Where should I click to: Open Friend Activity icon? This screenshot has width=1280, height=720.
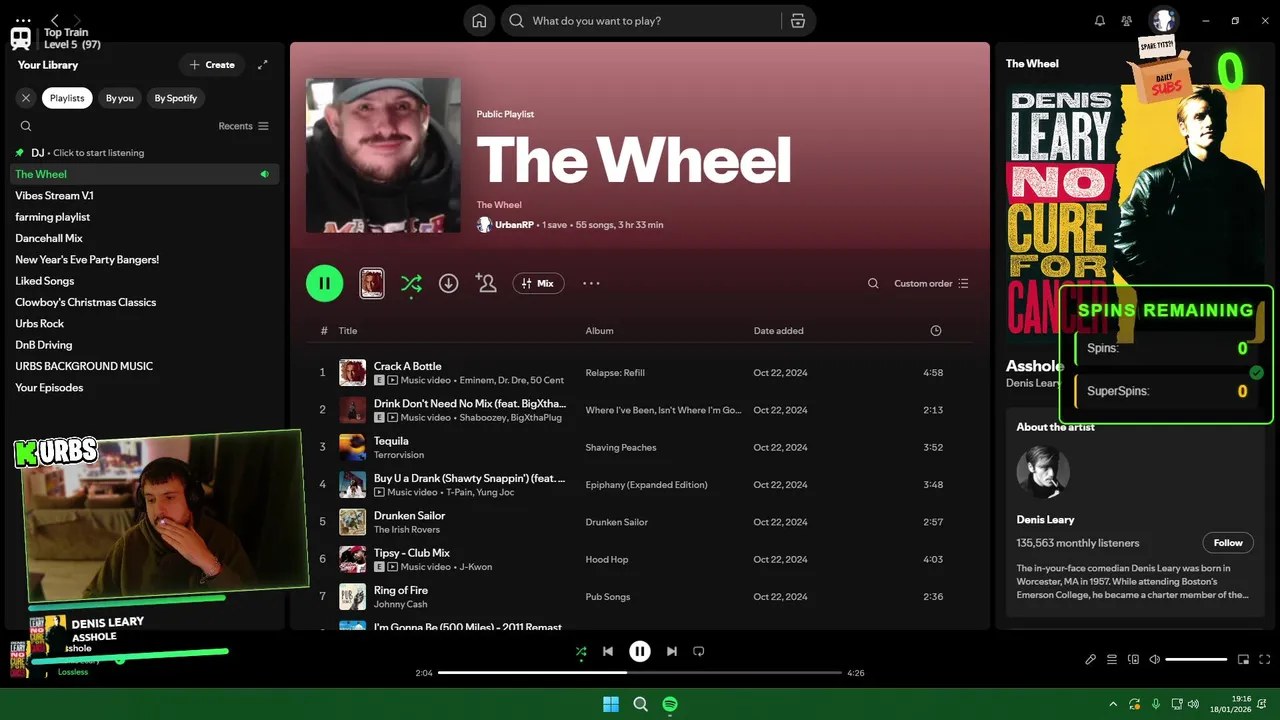1127,21
